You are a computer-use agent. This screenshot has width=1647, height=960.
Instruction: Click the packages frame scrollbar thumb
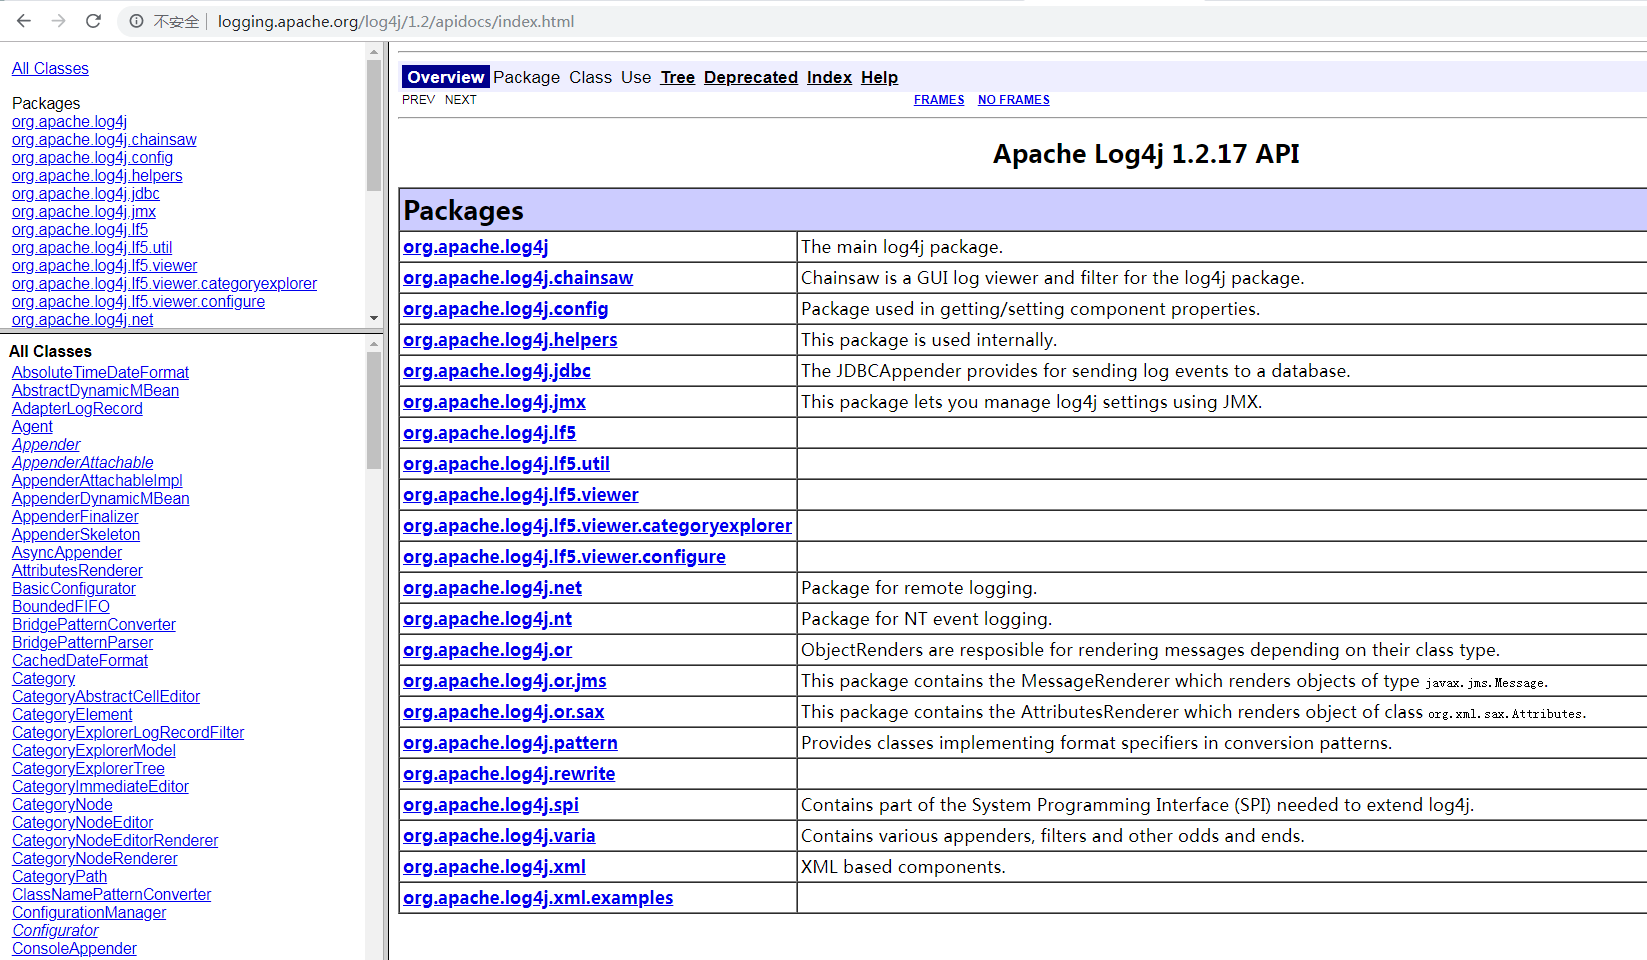(x=374, y=125)
